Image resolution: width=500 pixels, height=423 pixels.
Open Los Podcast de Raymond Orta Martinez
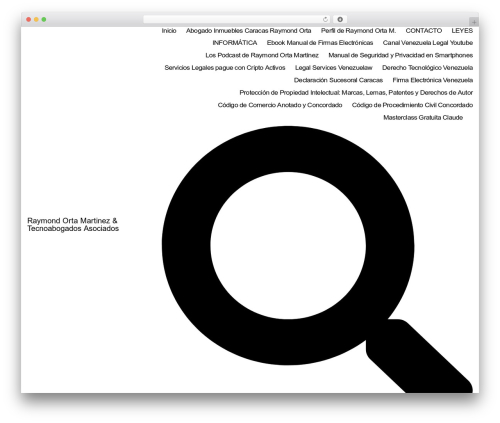(x=262, y=55)
